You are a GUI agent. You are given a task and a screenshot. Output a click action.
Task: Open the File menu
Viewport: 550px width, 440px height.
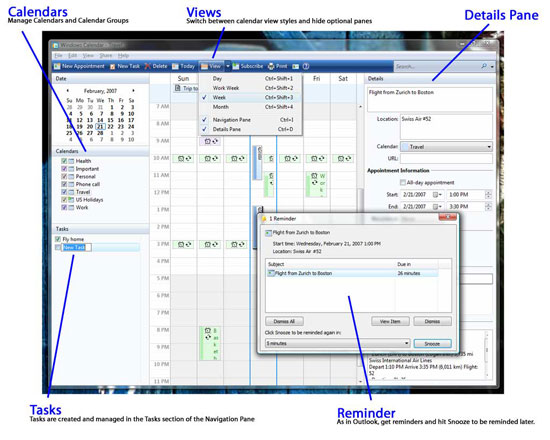(58, 56)
